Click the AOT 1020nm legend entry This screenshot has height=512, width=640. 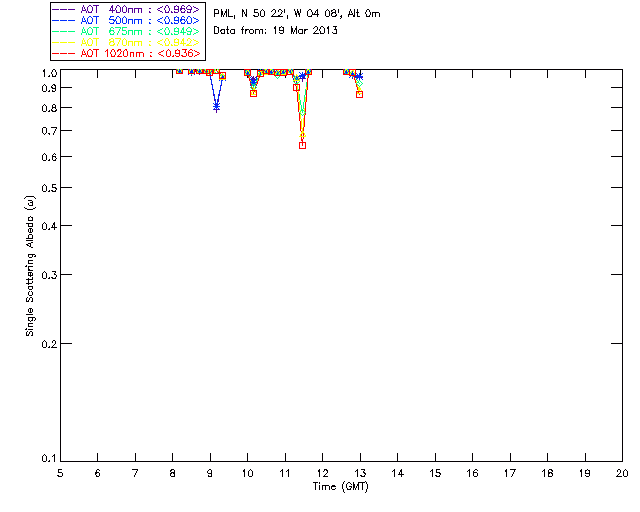126,53
